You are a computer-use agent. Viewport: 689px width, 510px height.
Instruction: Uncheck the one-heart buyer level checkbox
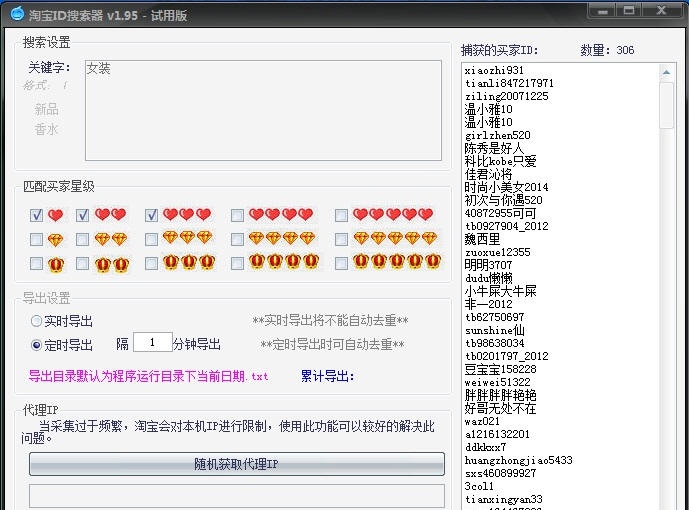(x=37, y=215)
